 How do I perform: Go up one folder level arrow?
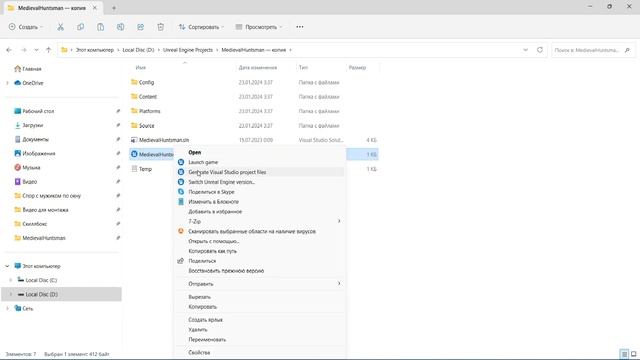(x=49, y=50)
